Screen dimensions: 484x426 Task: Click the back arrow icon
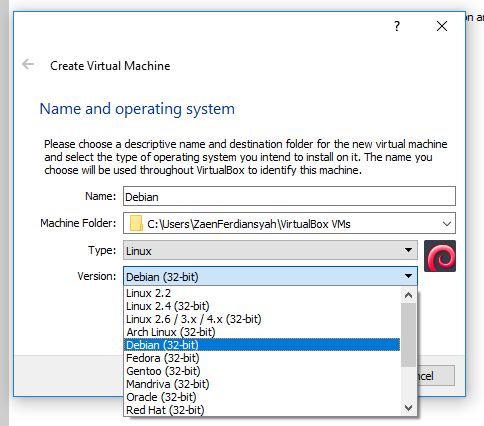28,64
